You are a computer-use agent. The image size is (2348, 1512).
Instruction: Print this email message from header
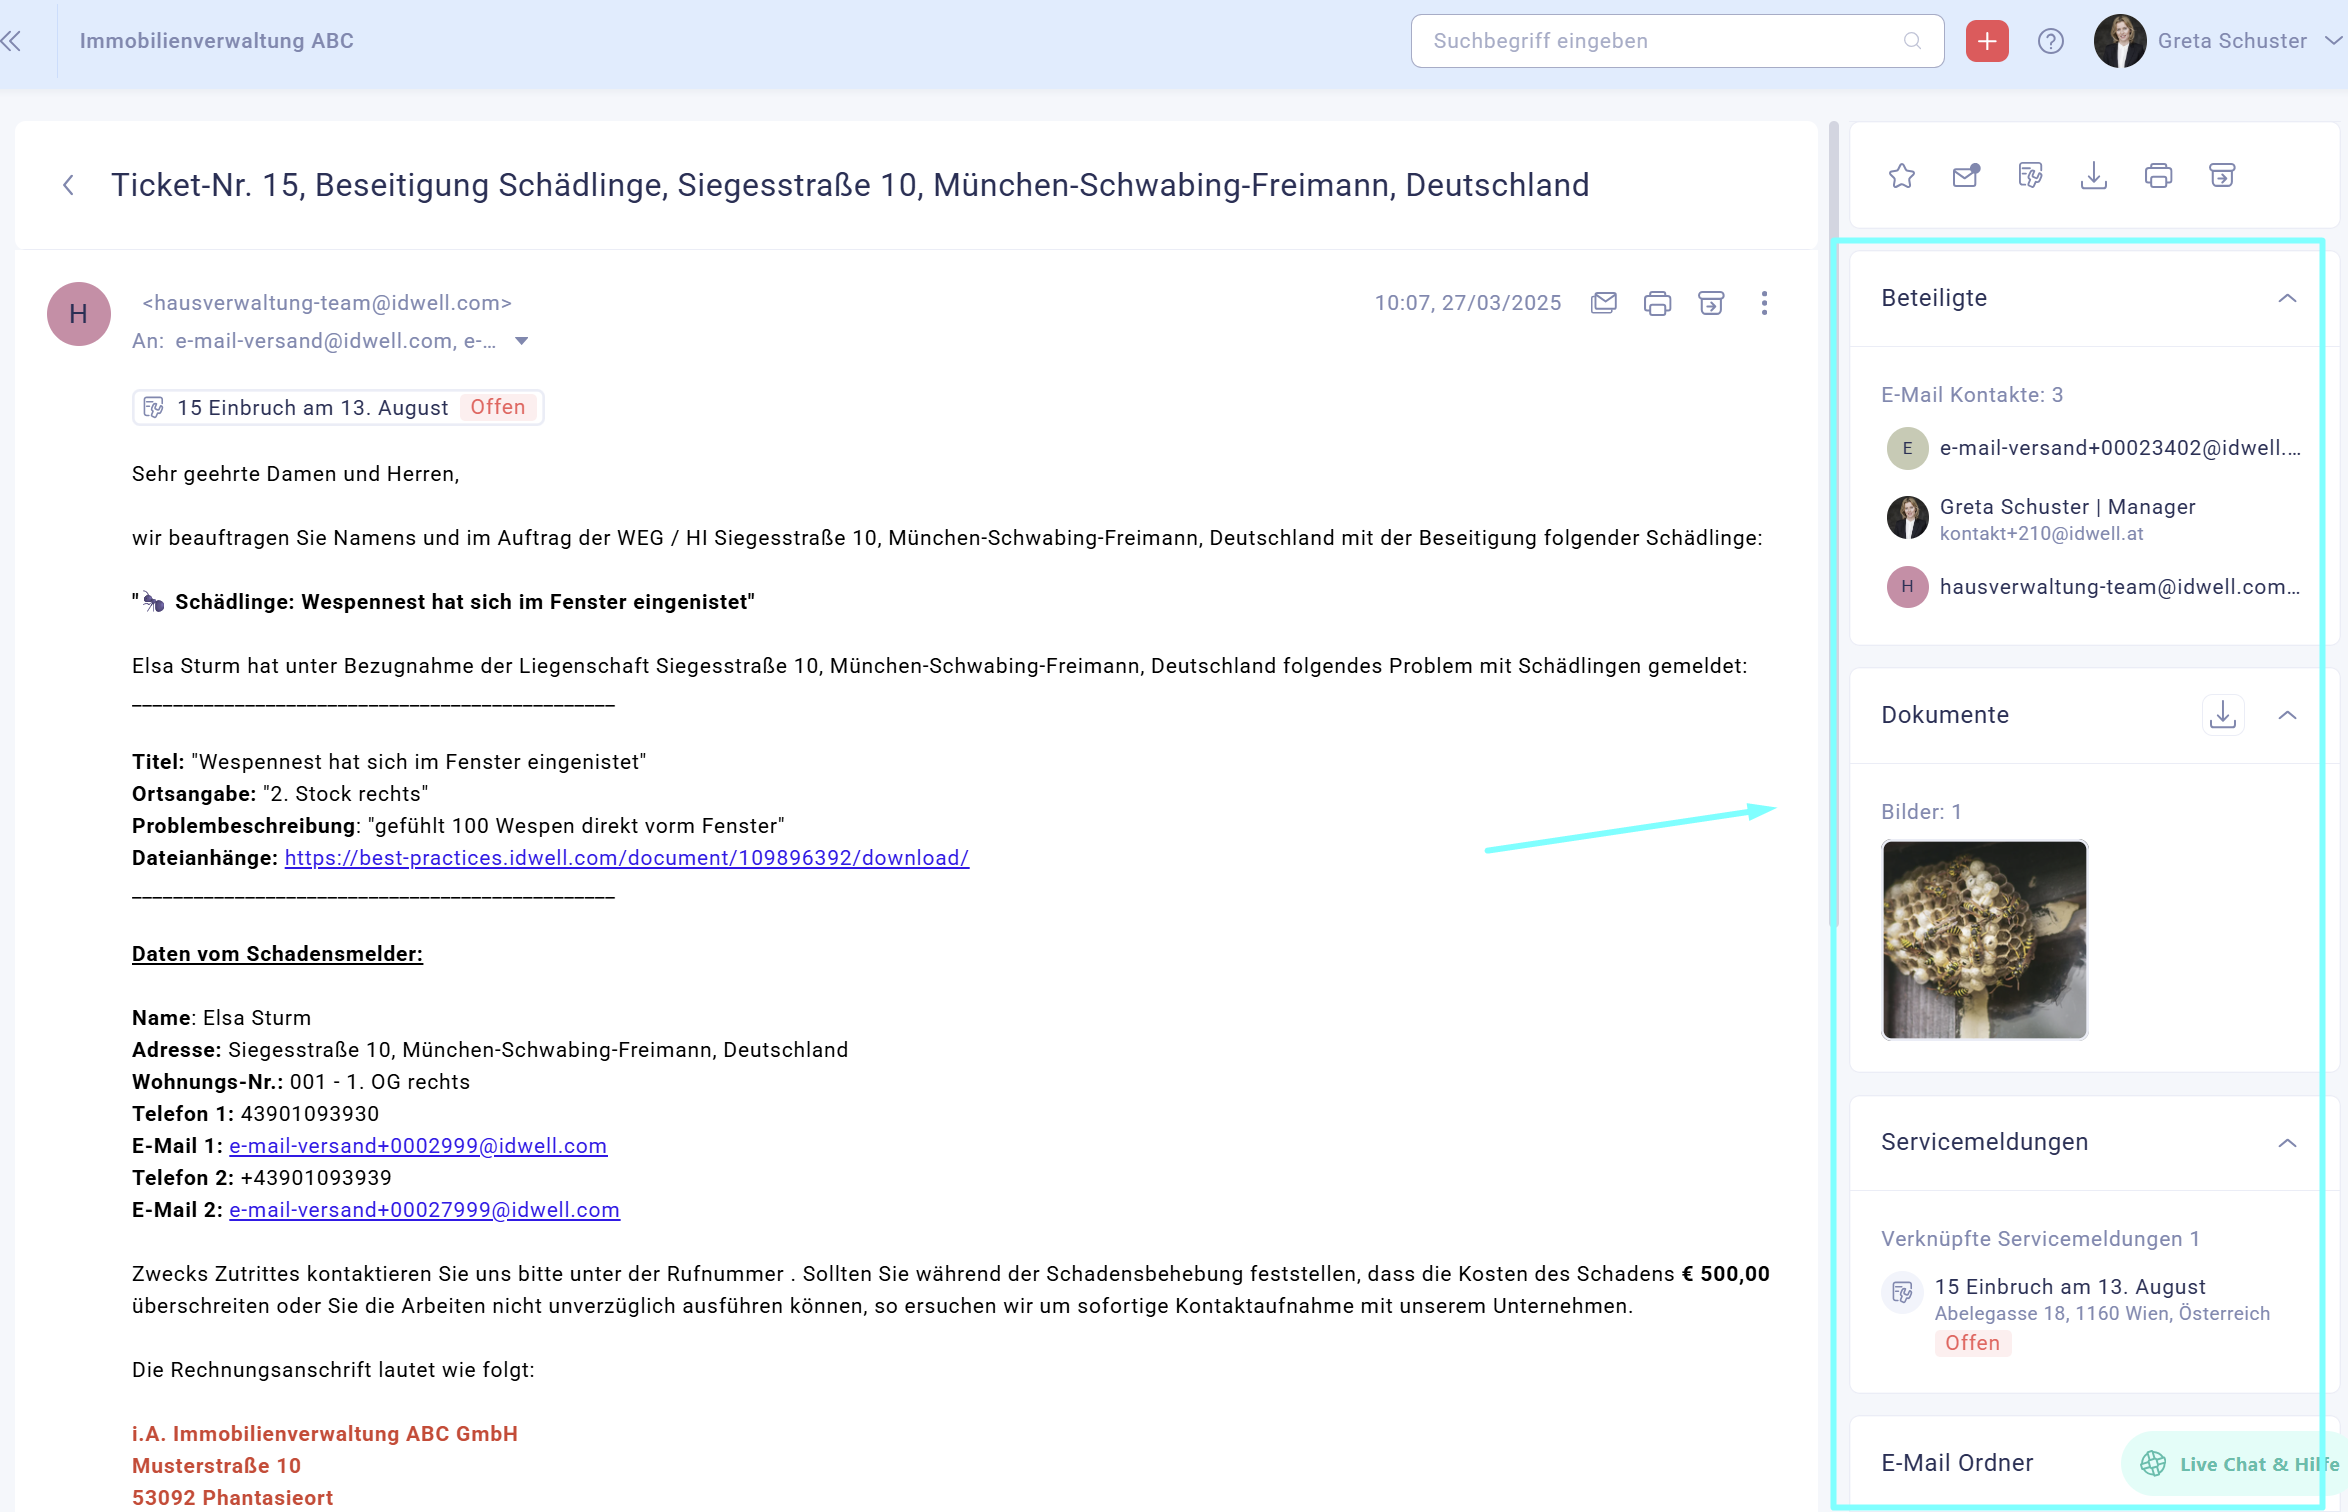[x=1657, y=303]
